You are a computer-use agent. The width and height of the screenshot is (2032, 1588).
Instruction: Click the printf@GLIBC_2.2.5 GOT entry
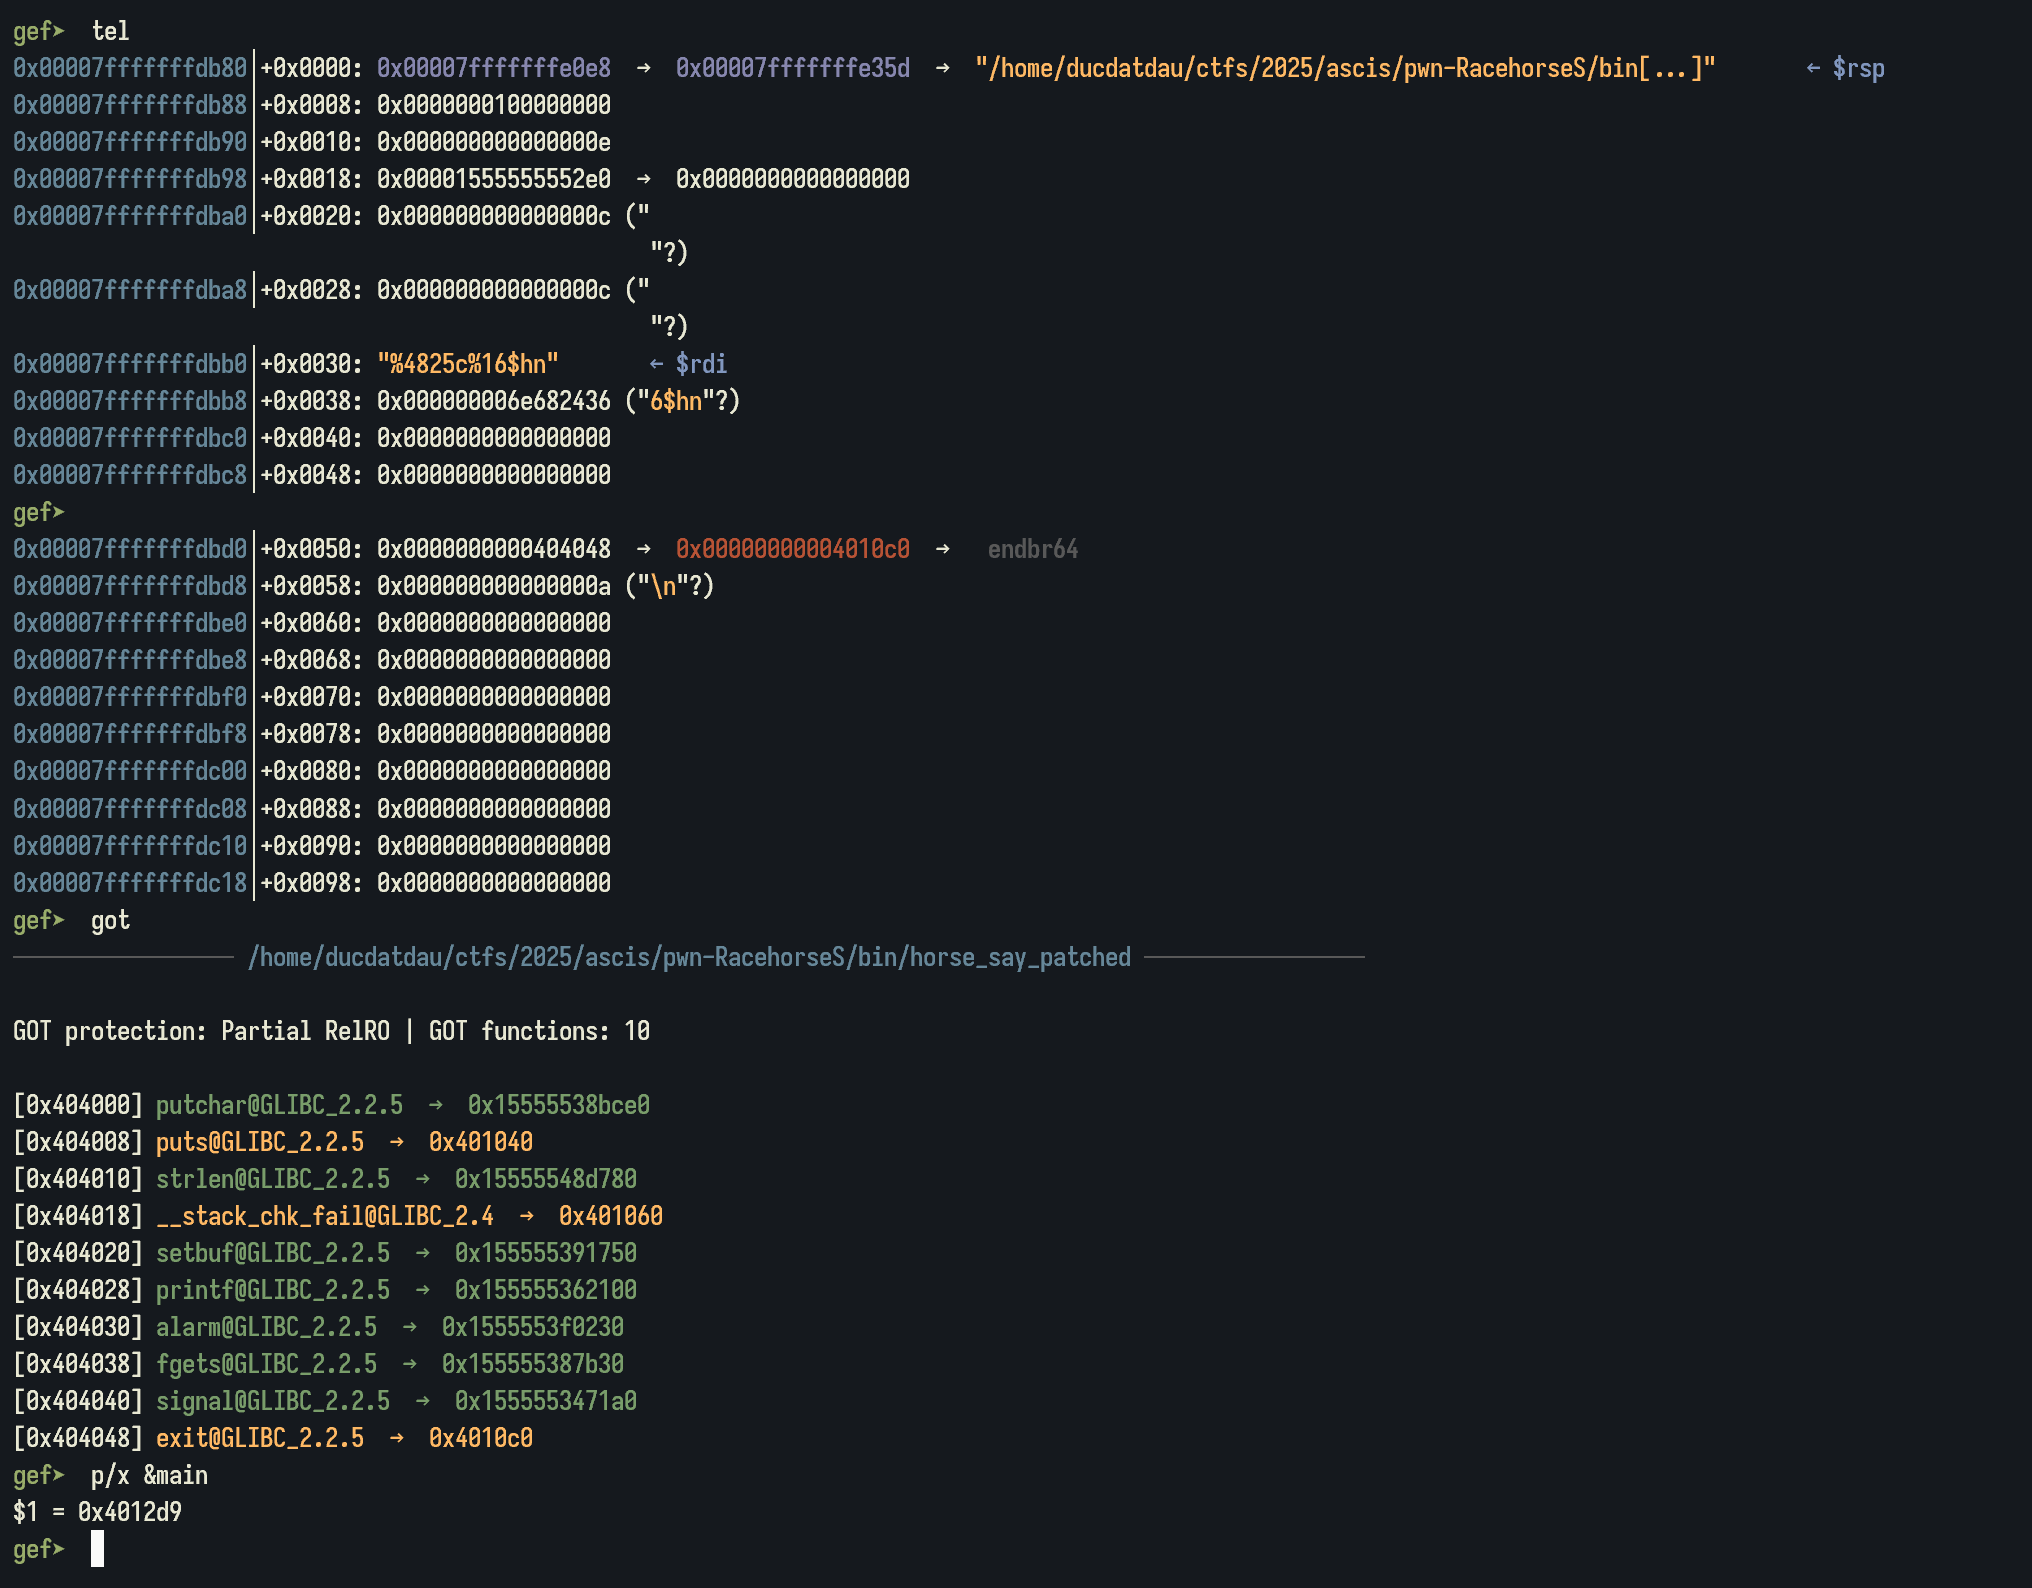click(272, 1290)
